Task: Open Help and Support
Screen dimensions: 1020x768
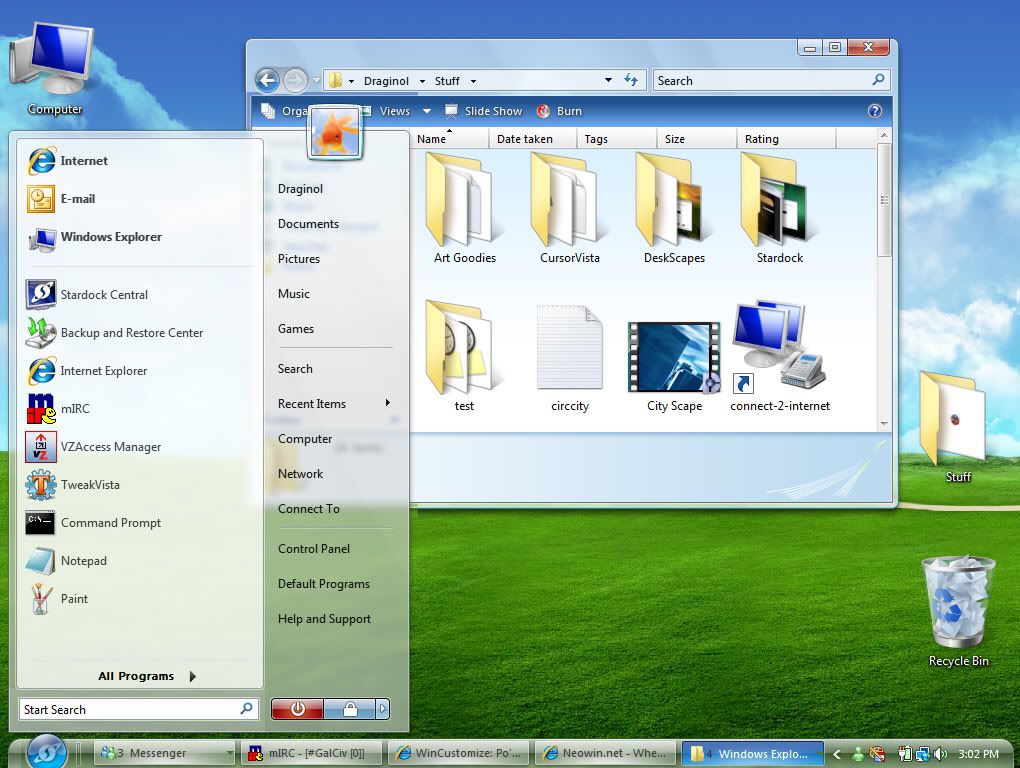Action: click(324, 619)
